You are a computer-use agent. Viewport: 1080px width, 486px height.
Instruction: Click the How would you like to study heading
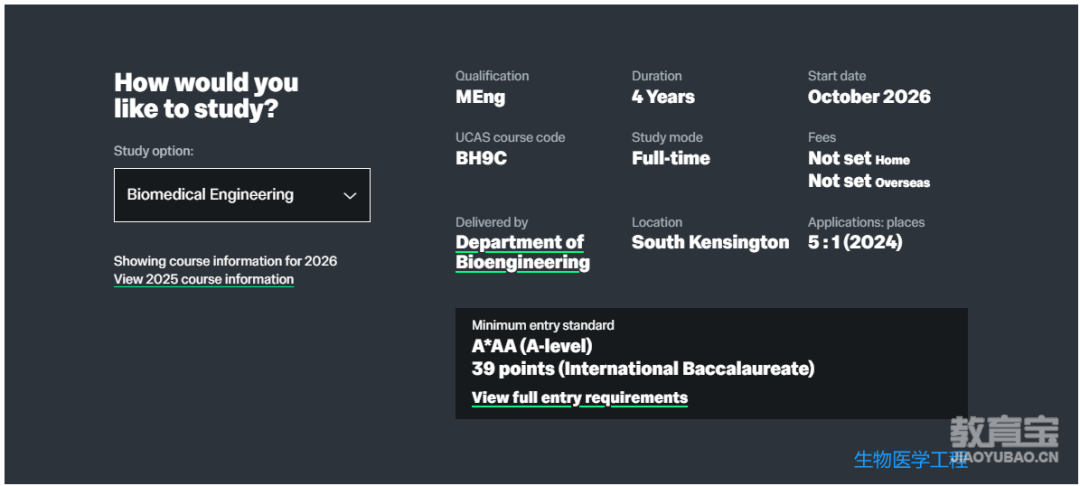[206, 95]
